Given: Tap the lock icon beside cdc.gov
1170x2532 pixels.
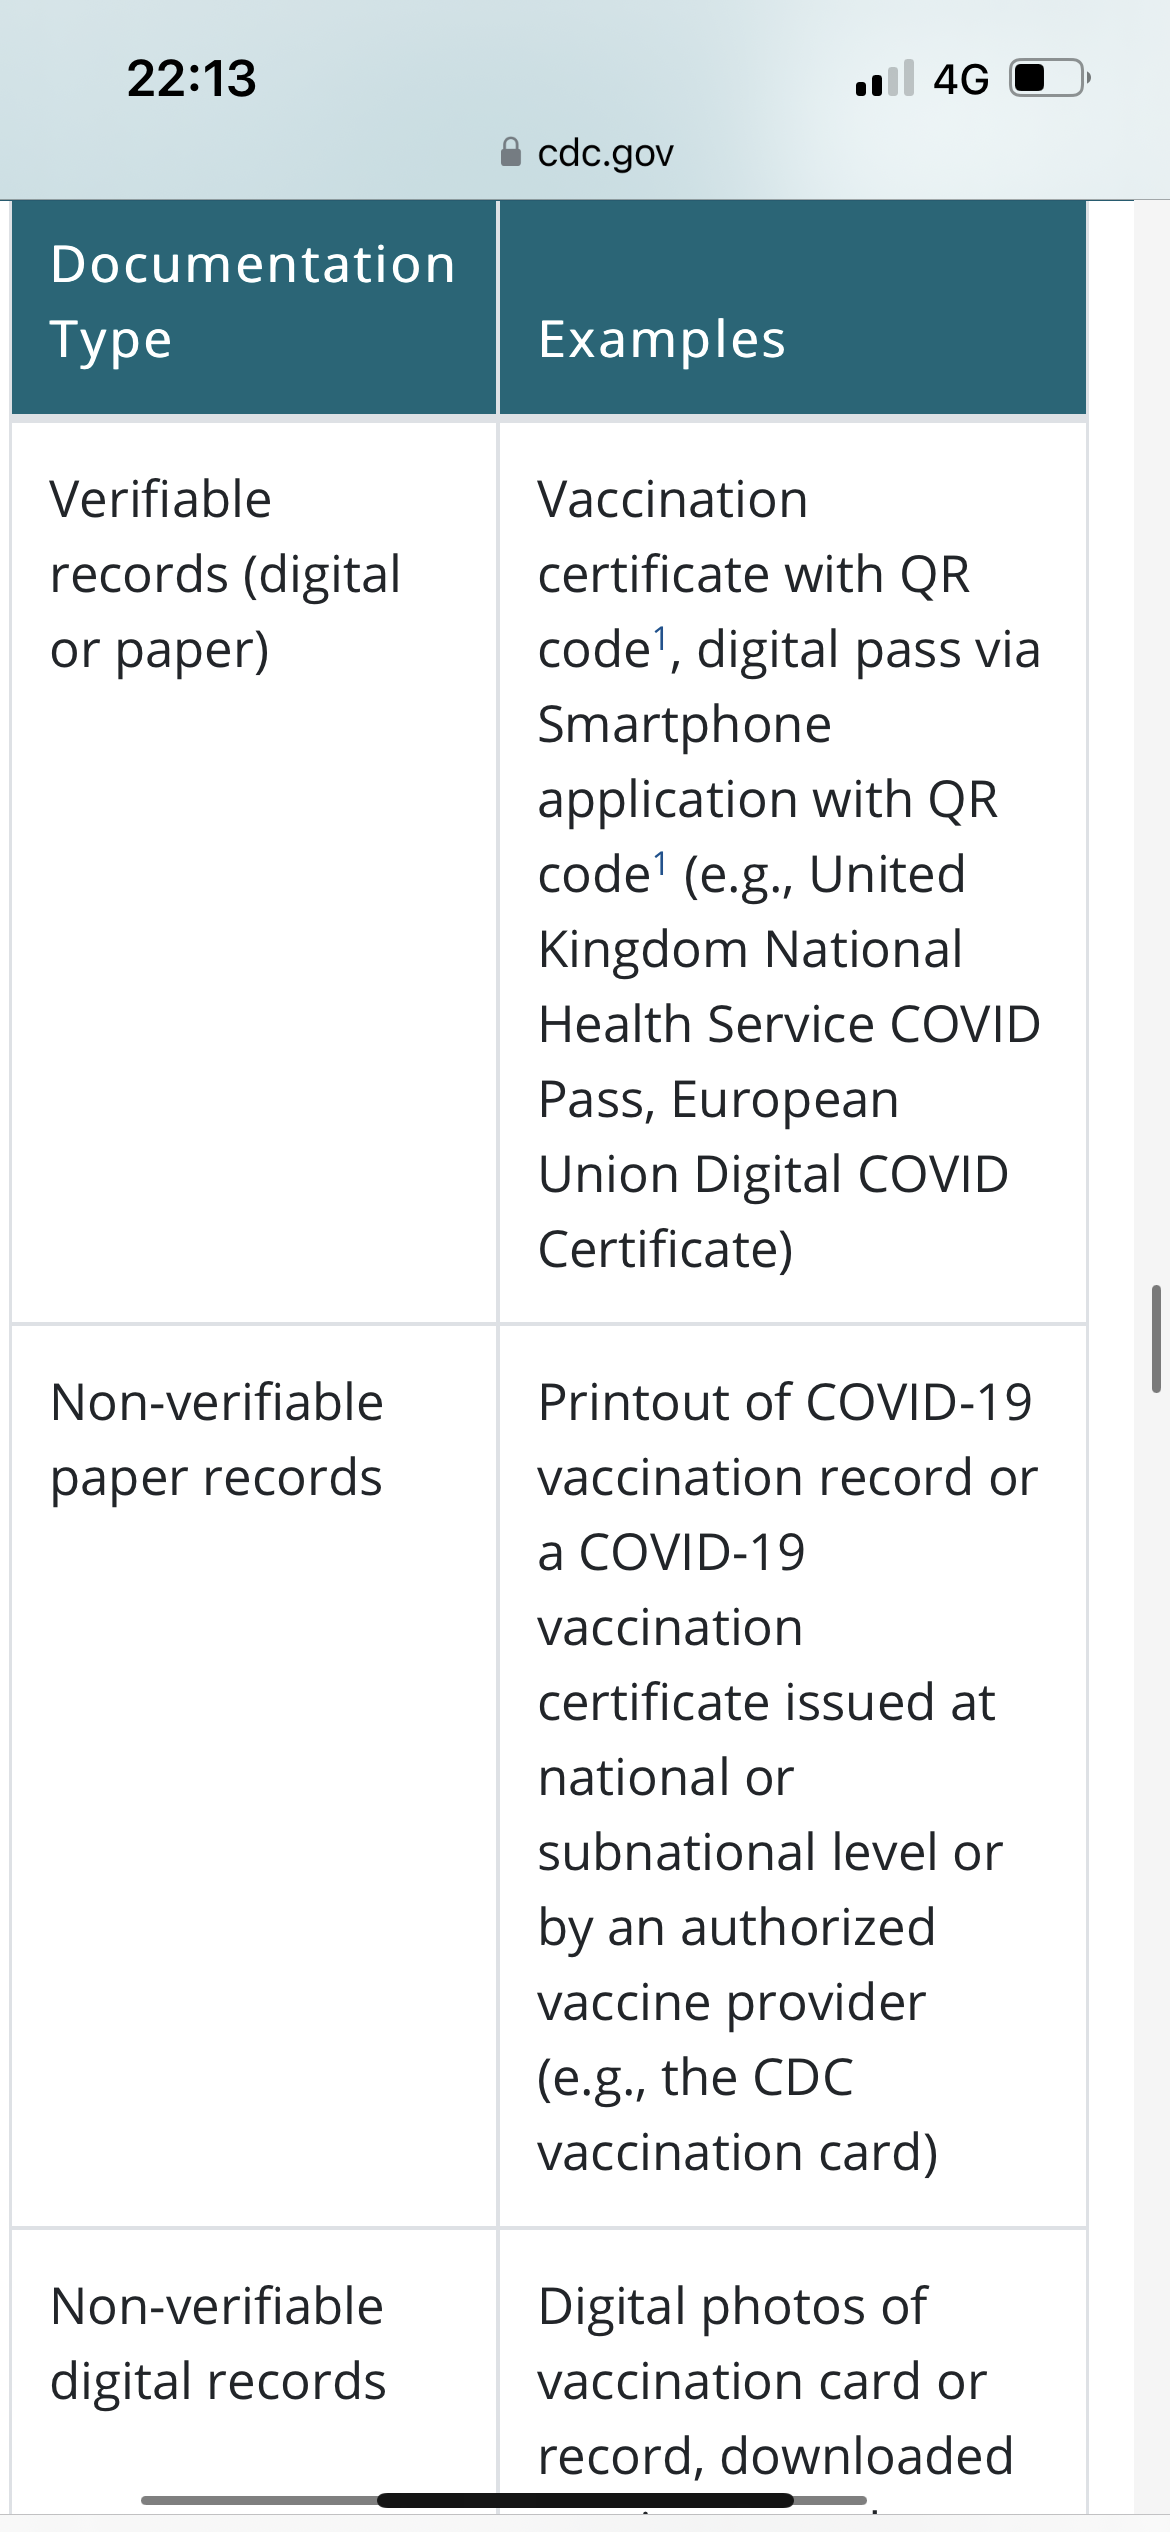Looking at the screenshot, I should point(510,152).
